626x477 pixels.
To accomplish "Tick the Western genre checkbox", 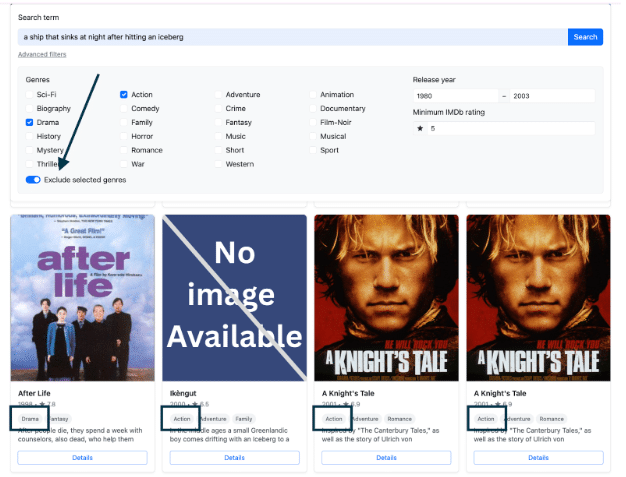I will (219, 164).
